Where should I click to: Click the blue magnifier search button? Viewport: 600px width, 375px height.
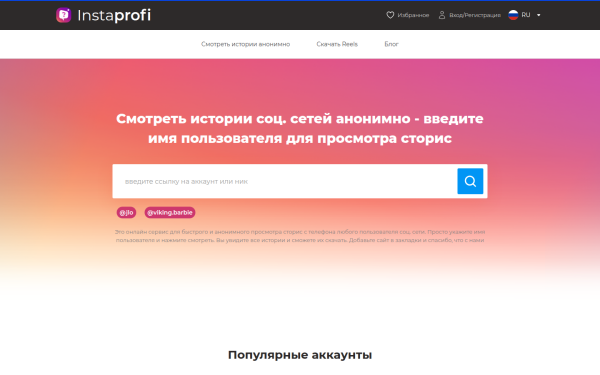click(x=470, y=181)
